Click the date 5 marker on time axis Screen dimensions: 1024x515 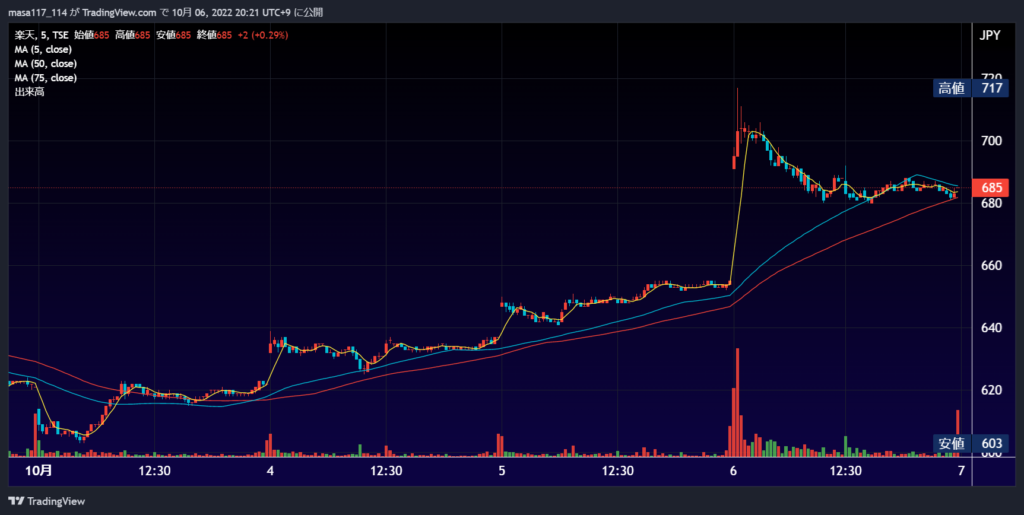502,471
